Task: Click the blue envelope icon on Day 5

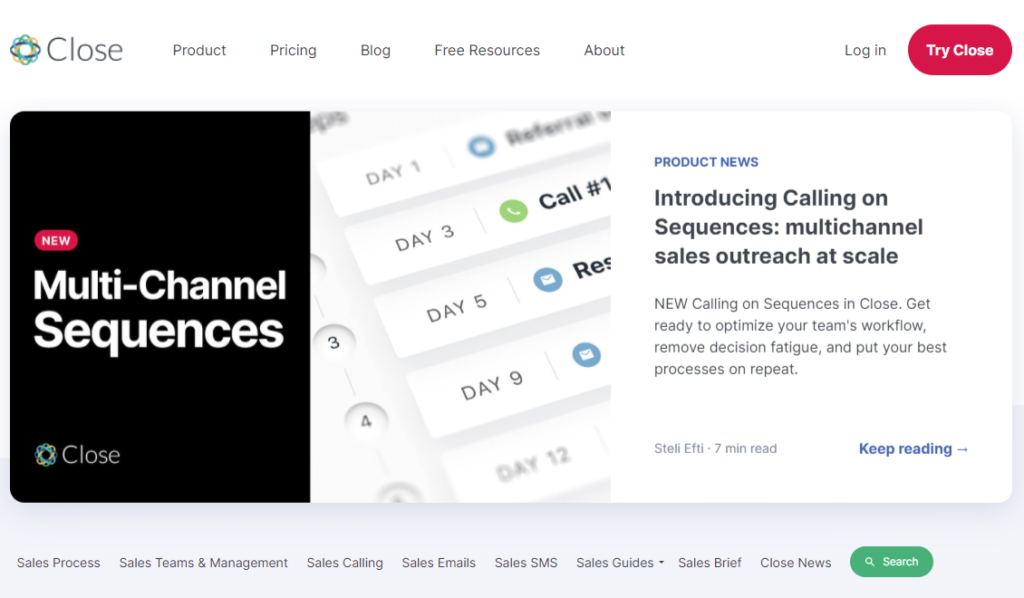Action: click(547, 280)
